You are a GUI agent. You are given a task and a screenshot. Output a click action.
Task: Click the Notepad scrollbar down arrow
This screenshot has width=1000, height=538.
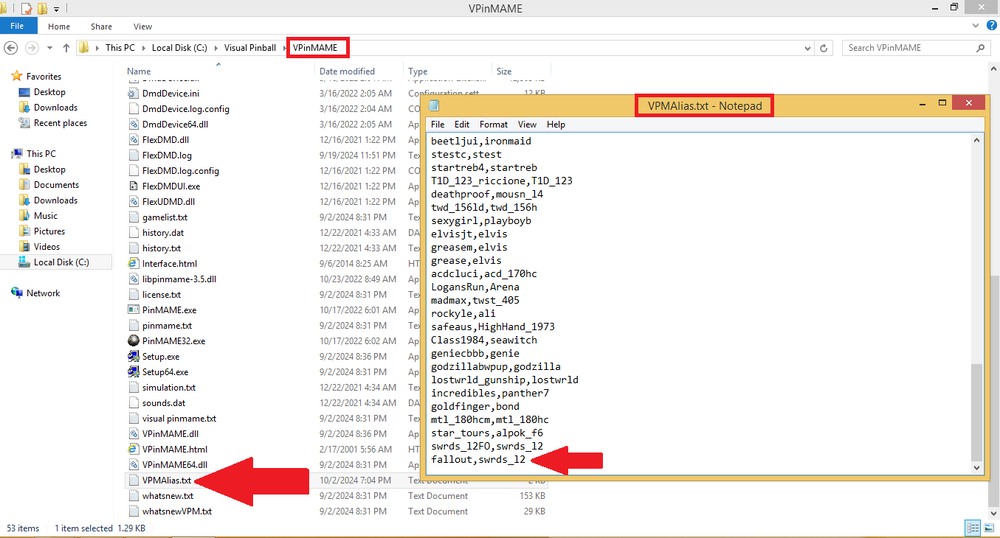[976, 467]
